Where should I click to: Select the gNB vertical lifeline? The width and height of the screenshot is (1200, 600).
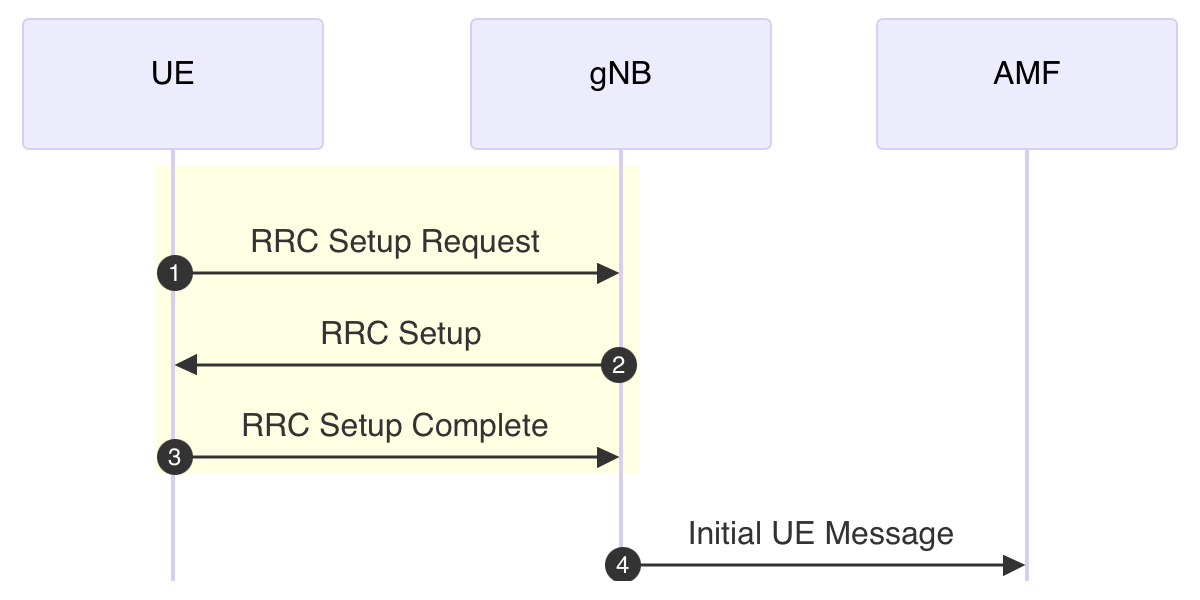click(621, 500)
